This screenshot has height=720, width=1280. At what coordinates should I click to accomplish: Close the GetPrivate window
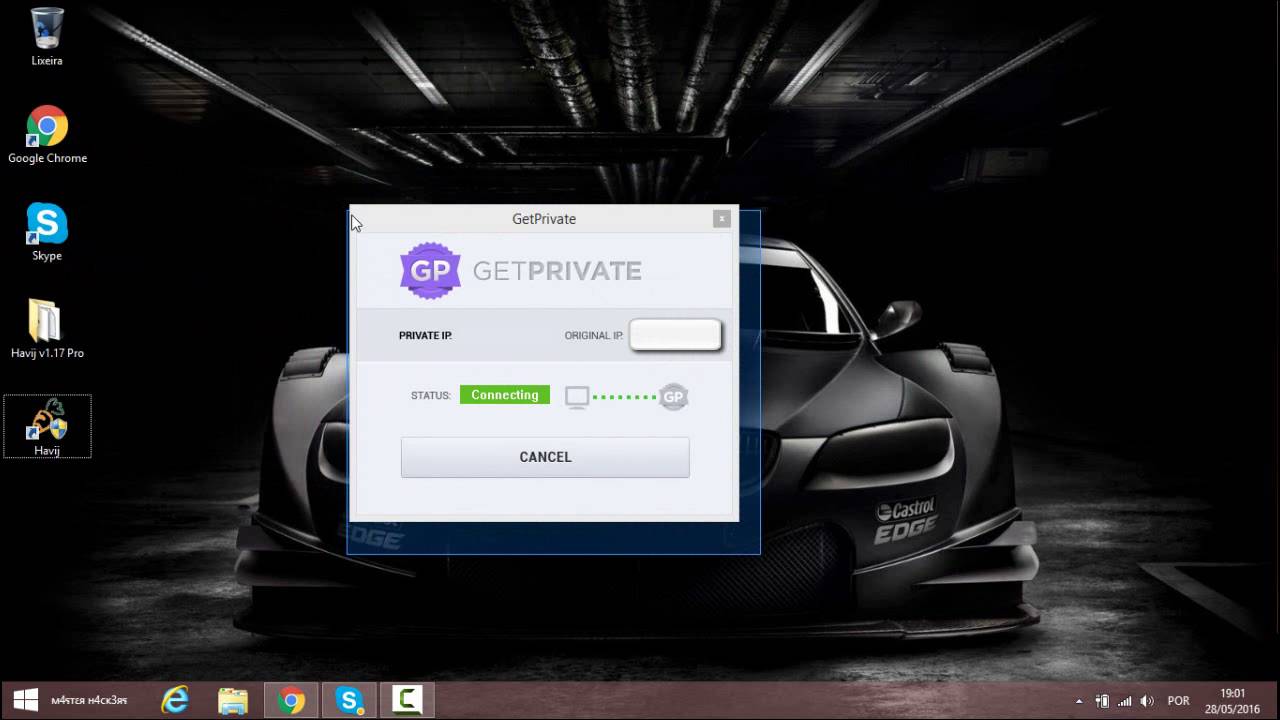click(x=722, y=219)
